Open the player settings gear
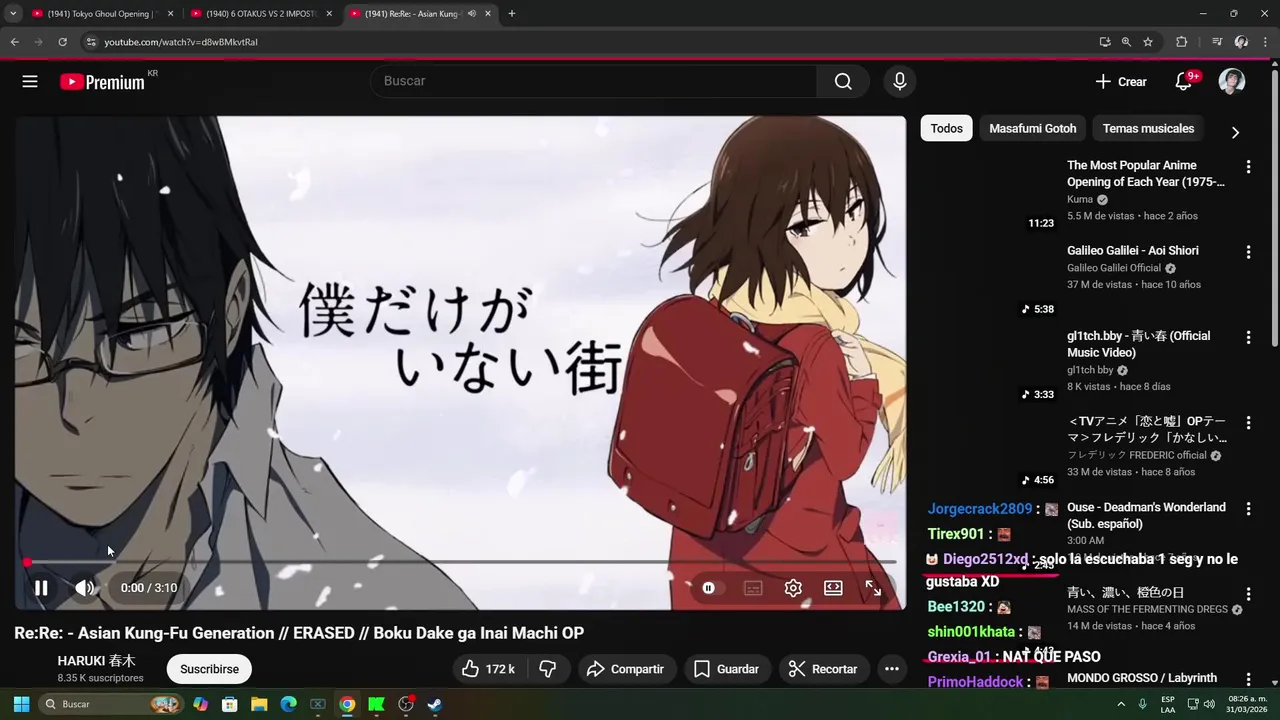 coord(793,588)
